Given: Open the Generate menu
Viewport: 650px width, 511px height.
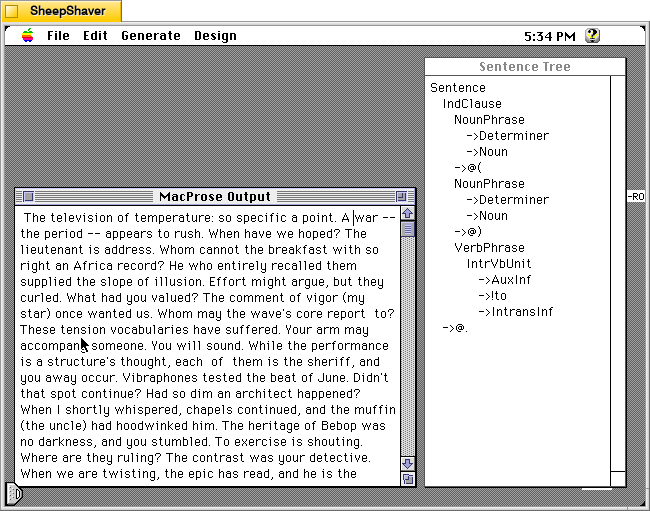Looking at the screenshot, I should pyautogui.click(x=150, y=36).
